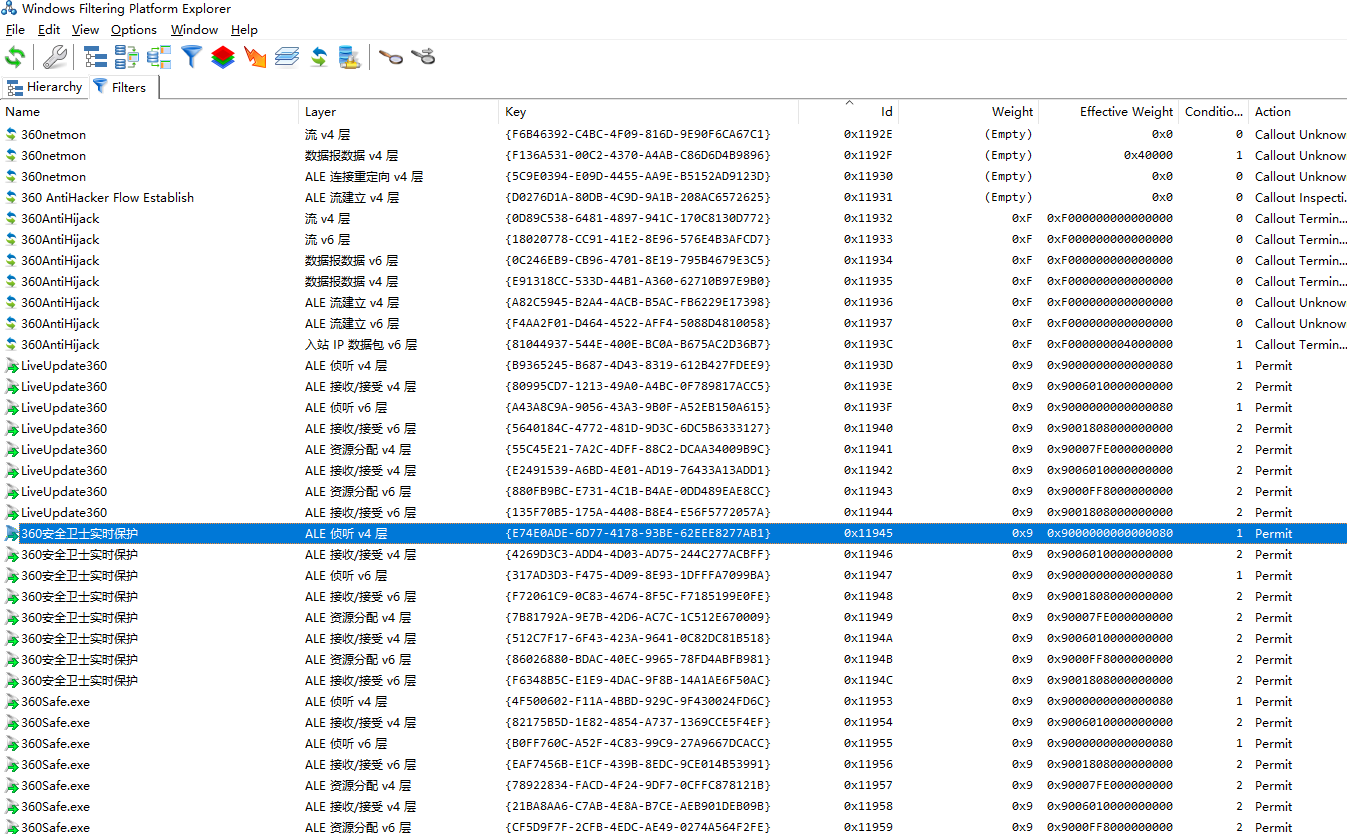
Task: Sort filters by the Weight column
Action: pos(1012,111)
